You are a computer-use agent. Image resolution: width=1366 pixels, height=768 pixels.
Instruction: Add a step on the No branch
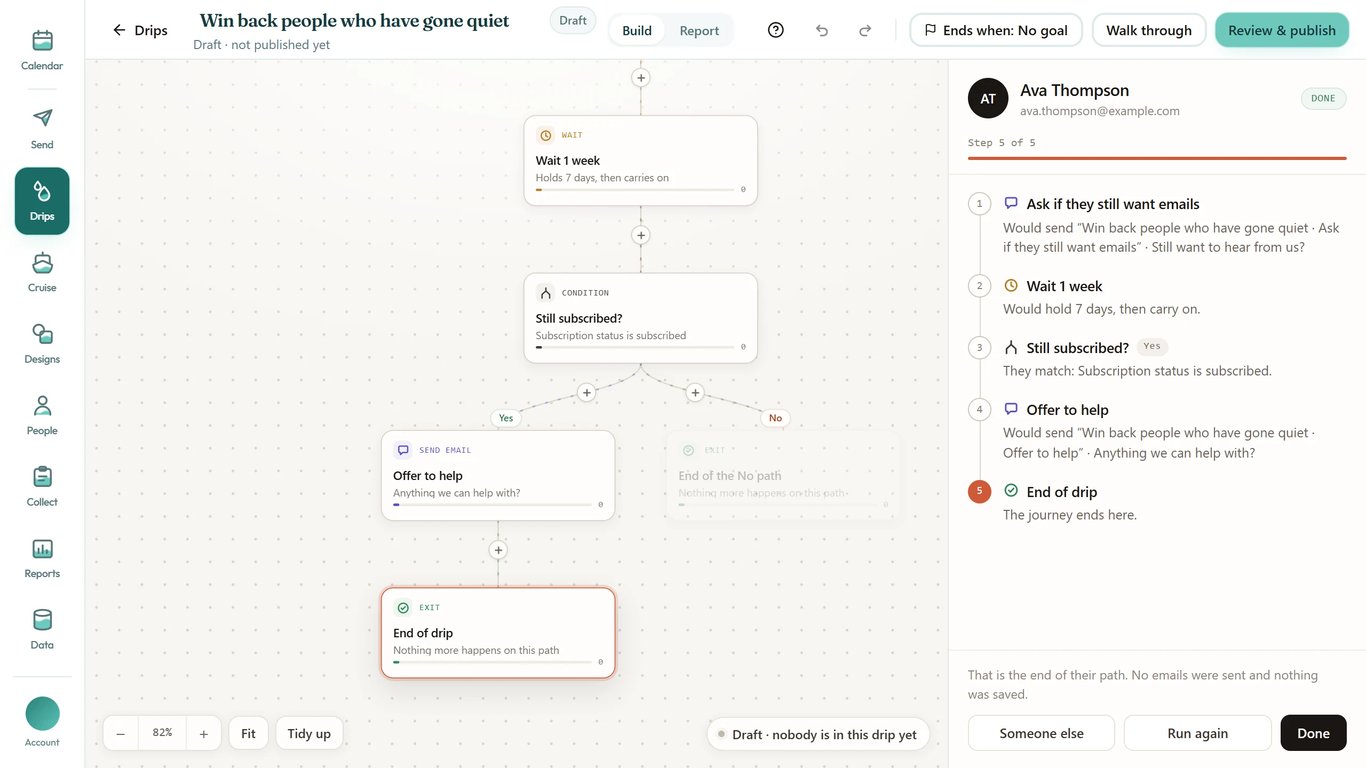[695, 393]
